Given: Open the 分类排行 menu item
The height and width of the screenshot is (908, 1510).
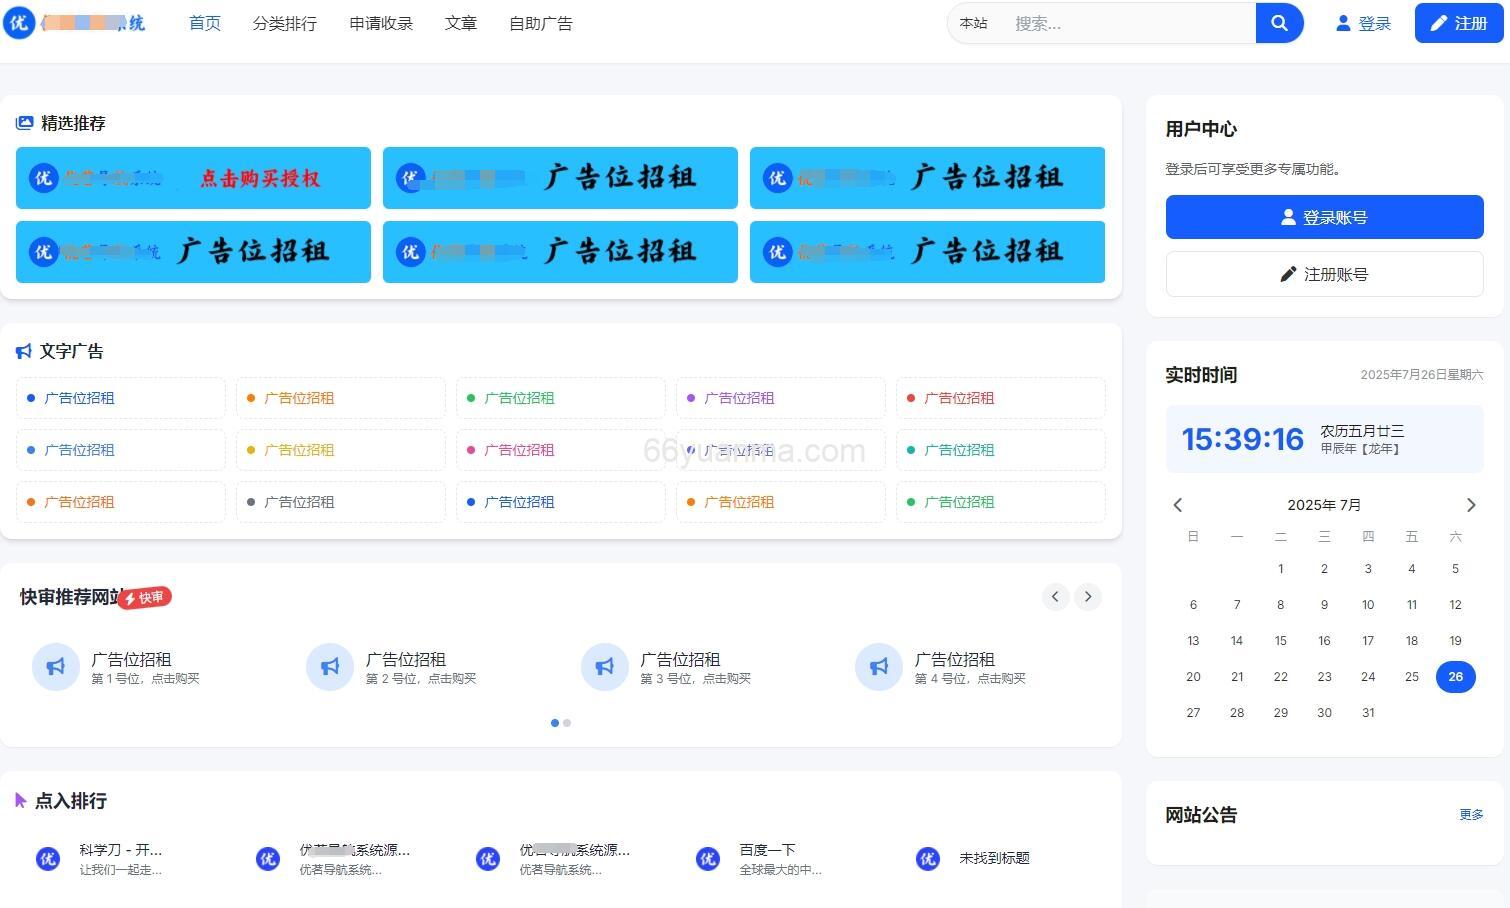Looking at the screenshot, I should pos(284,23).
